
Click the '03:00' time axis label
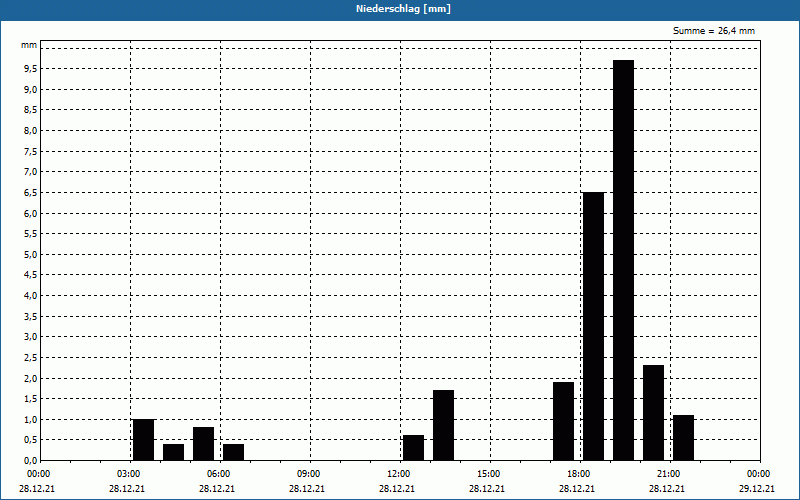pos(128,474)
